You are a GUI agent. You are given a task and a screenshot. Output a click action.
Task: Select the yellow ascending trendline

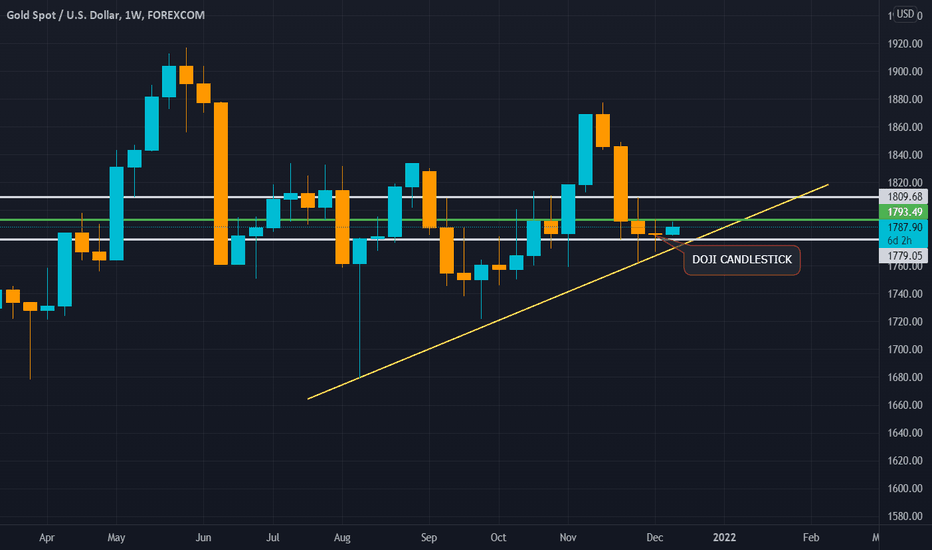568,291
